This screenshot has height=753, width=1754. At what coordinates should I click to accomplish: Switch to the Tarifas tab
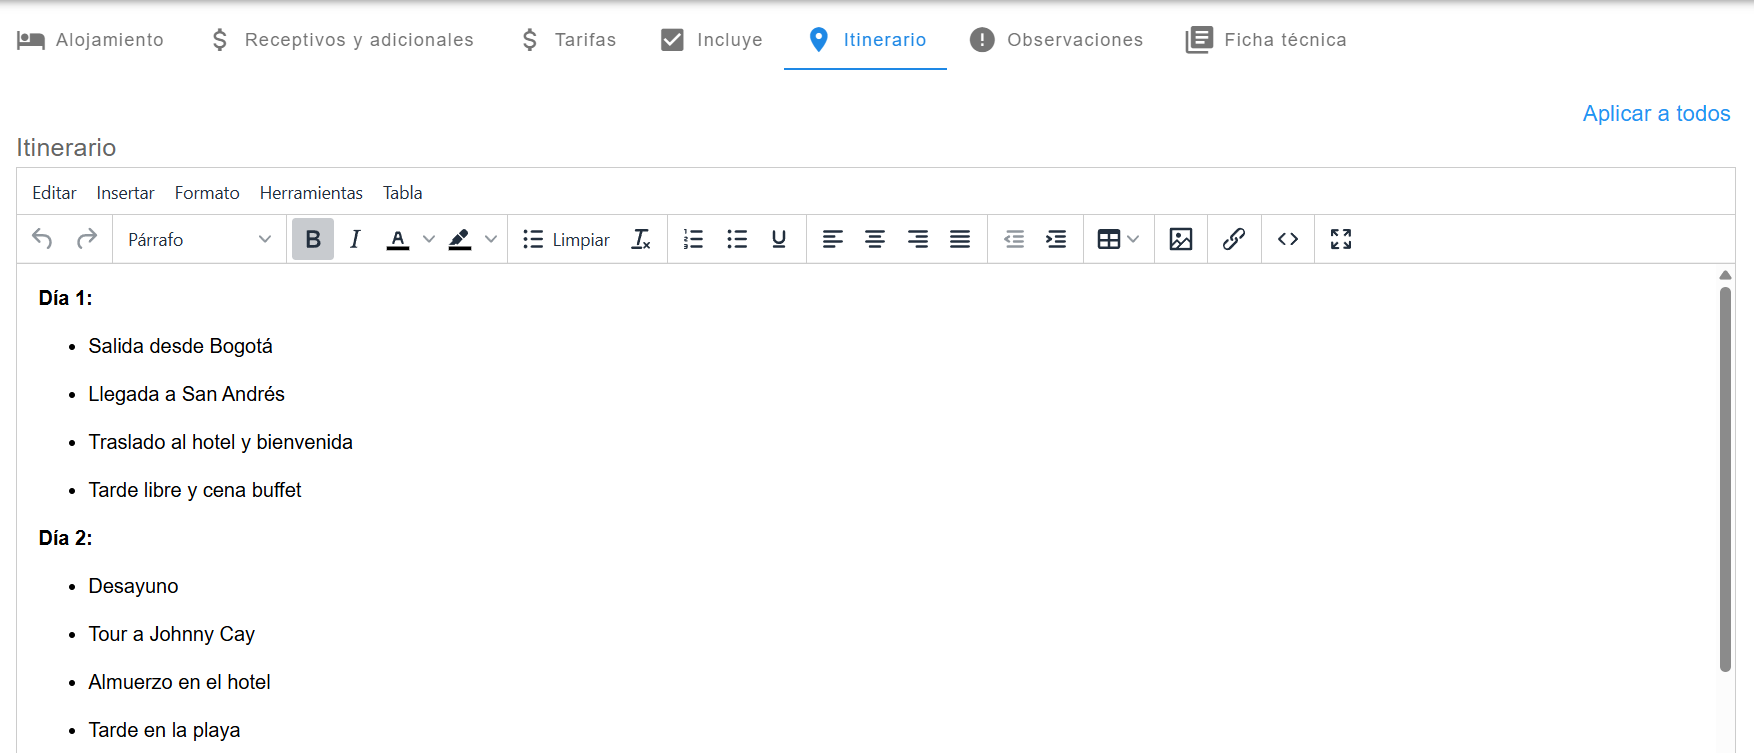[x=568, y=40]
